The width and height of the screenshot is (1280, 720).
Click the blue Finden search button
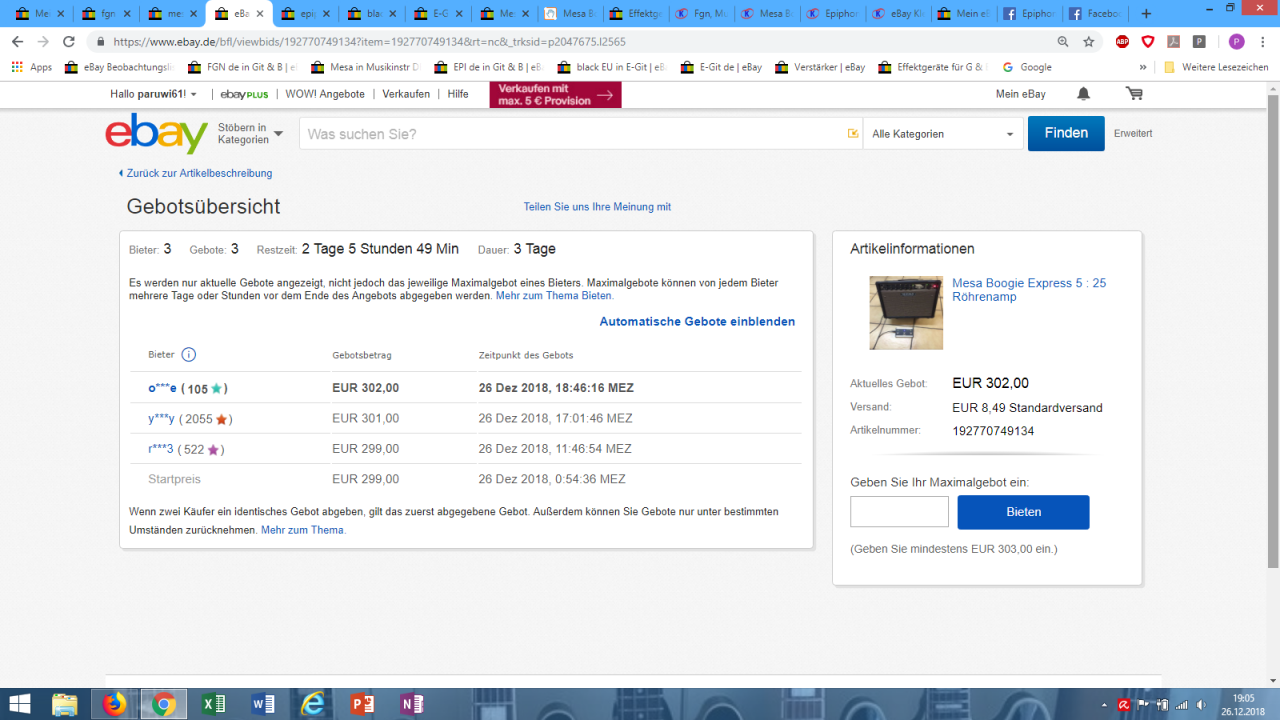(1066, 134)
